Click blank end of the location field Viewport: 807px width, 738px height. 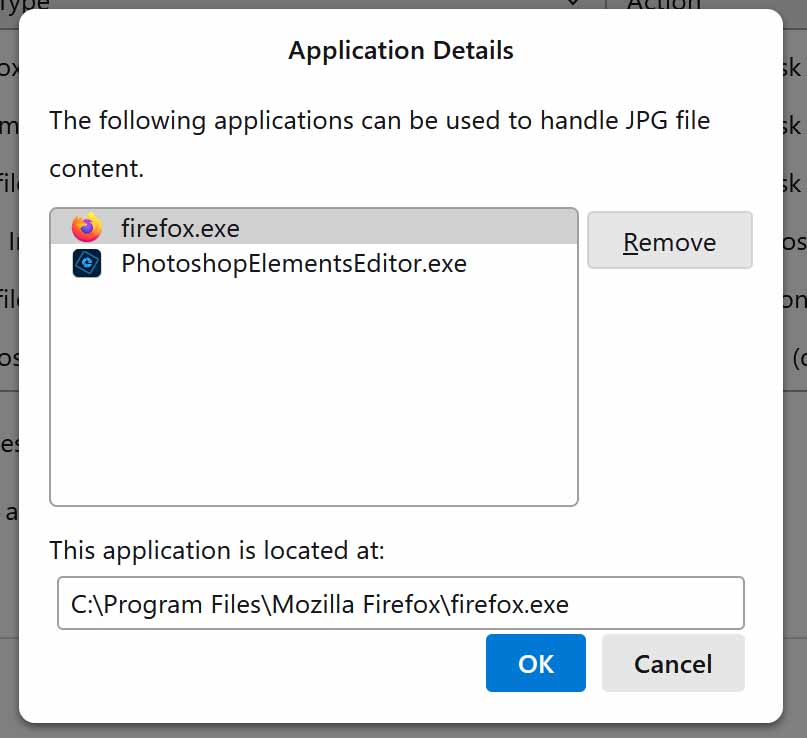pyautogui.click(x=660, y=604)
